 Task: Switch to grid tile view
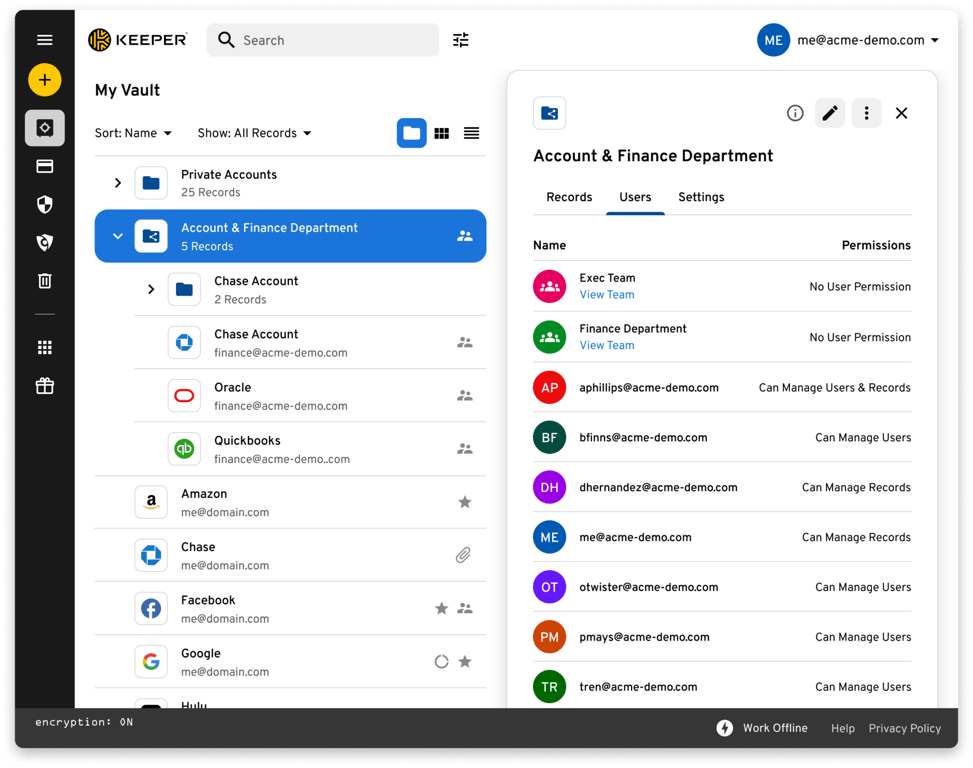(442, 133)
